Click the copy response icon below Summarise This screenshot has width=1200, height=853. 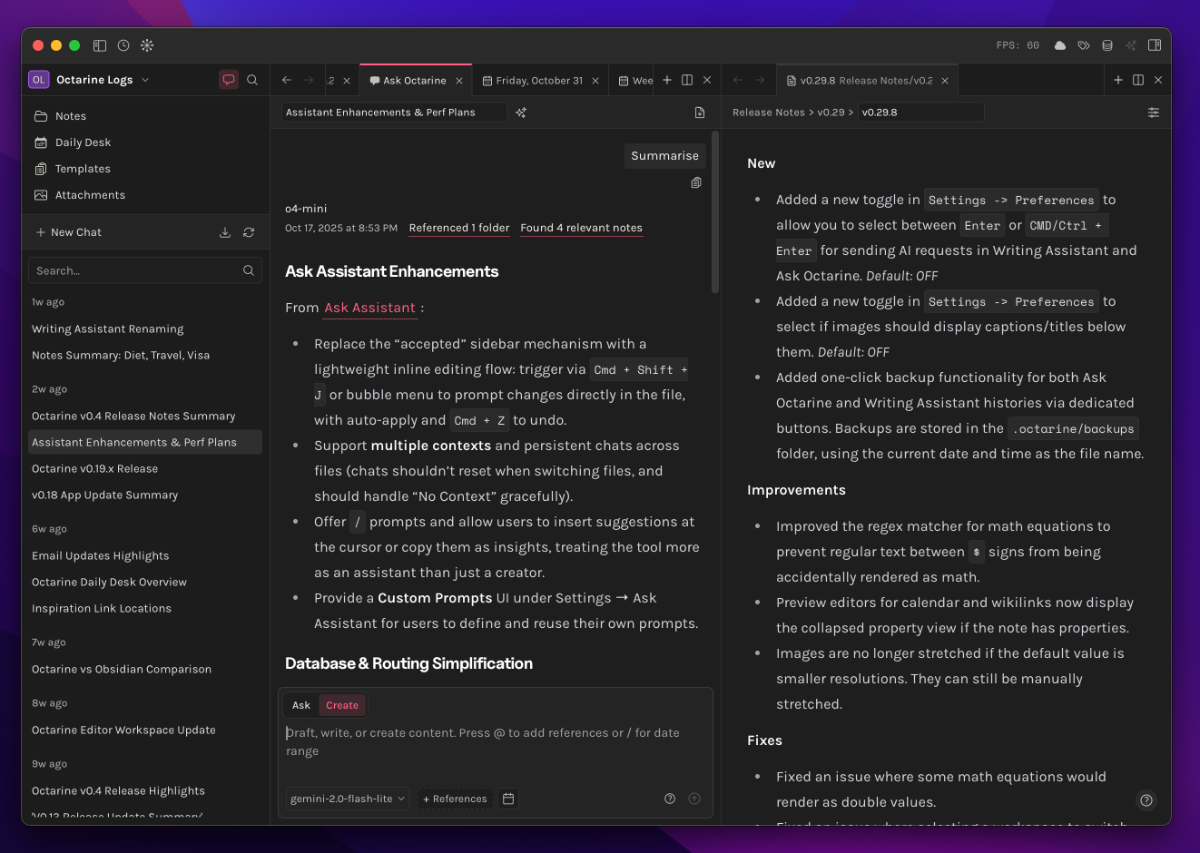point(696,183)
